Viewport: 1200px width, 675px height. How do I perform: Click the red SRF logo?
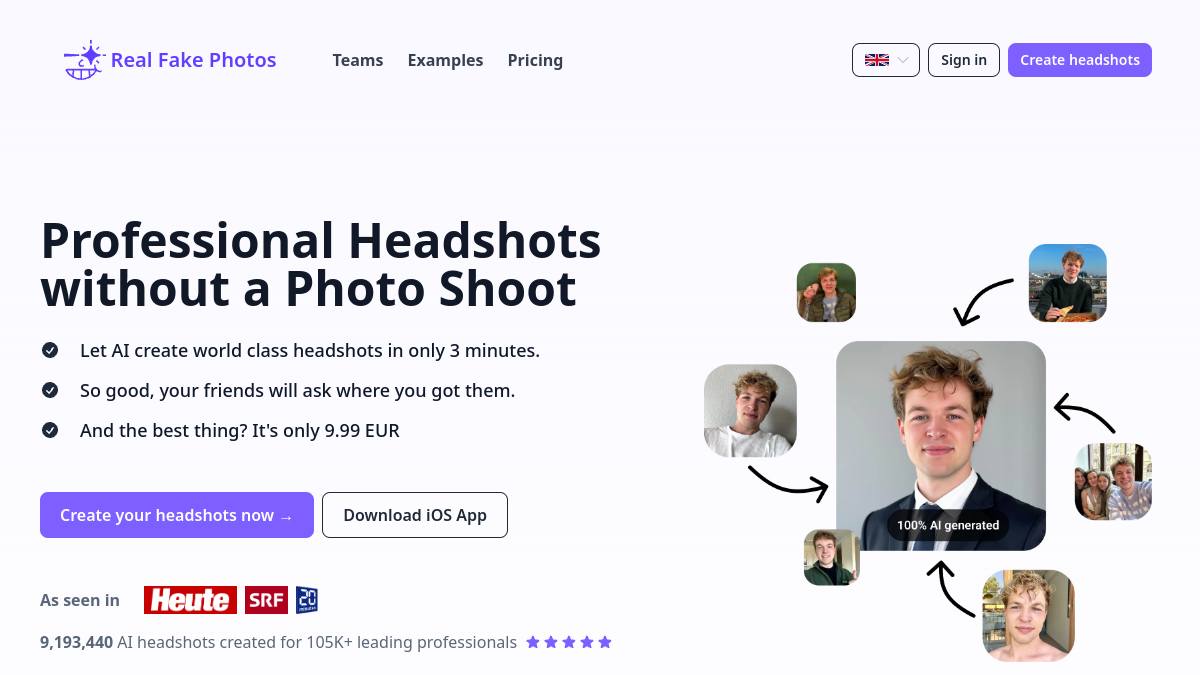click(266, 600)
